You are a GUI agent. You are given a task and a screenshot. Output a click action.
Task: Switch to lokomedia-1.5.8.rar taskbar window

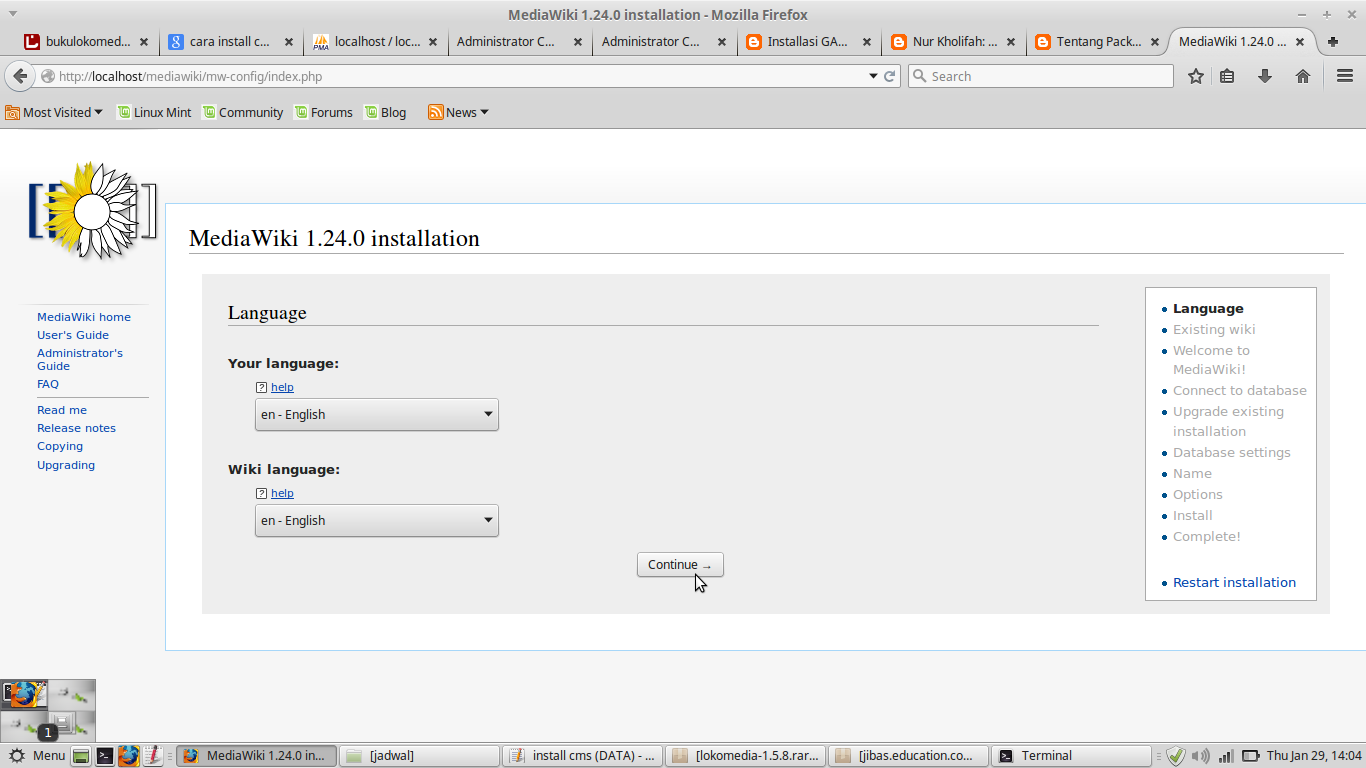[x=745, y=756]
